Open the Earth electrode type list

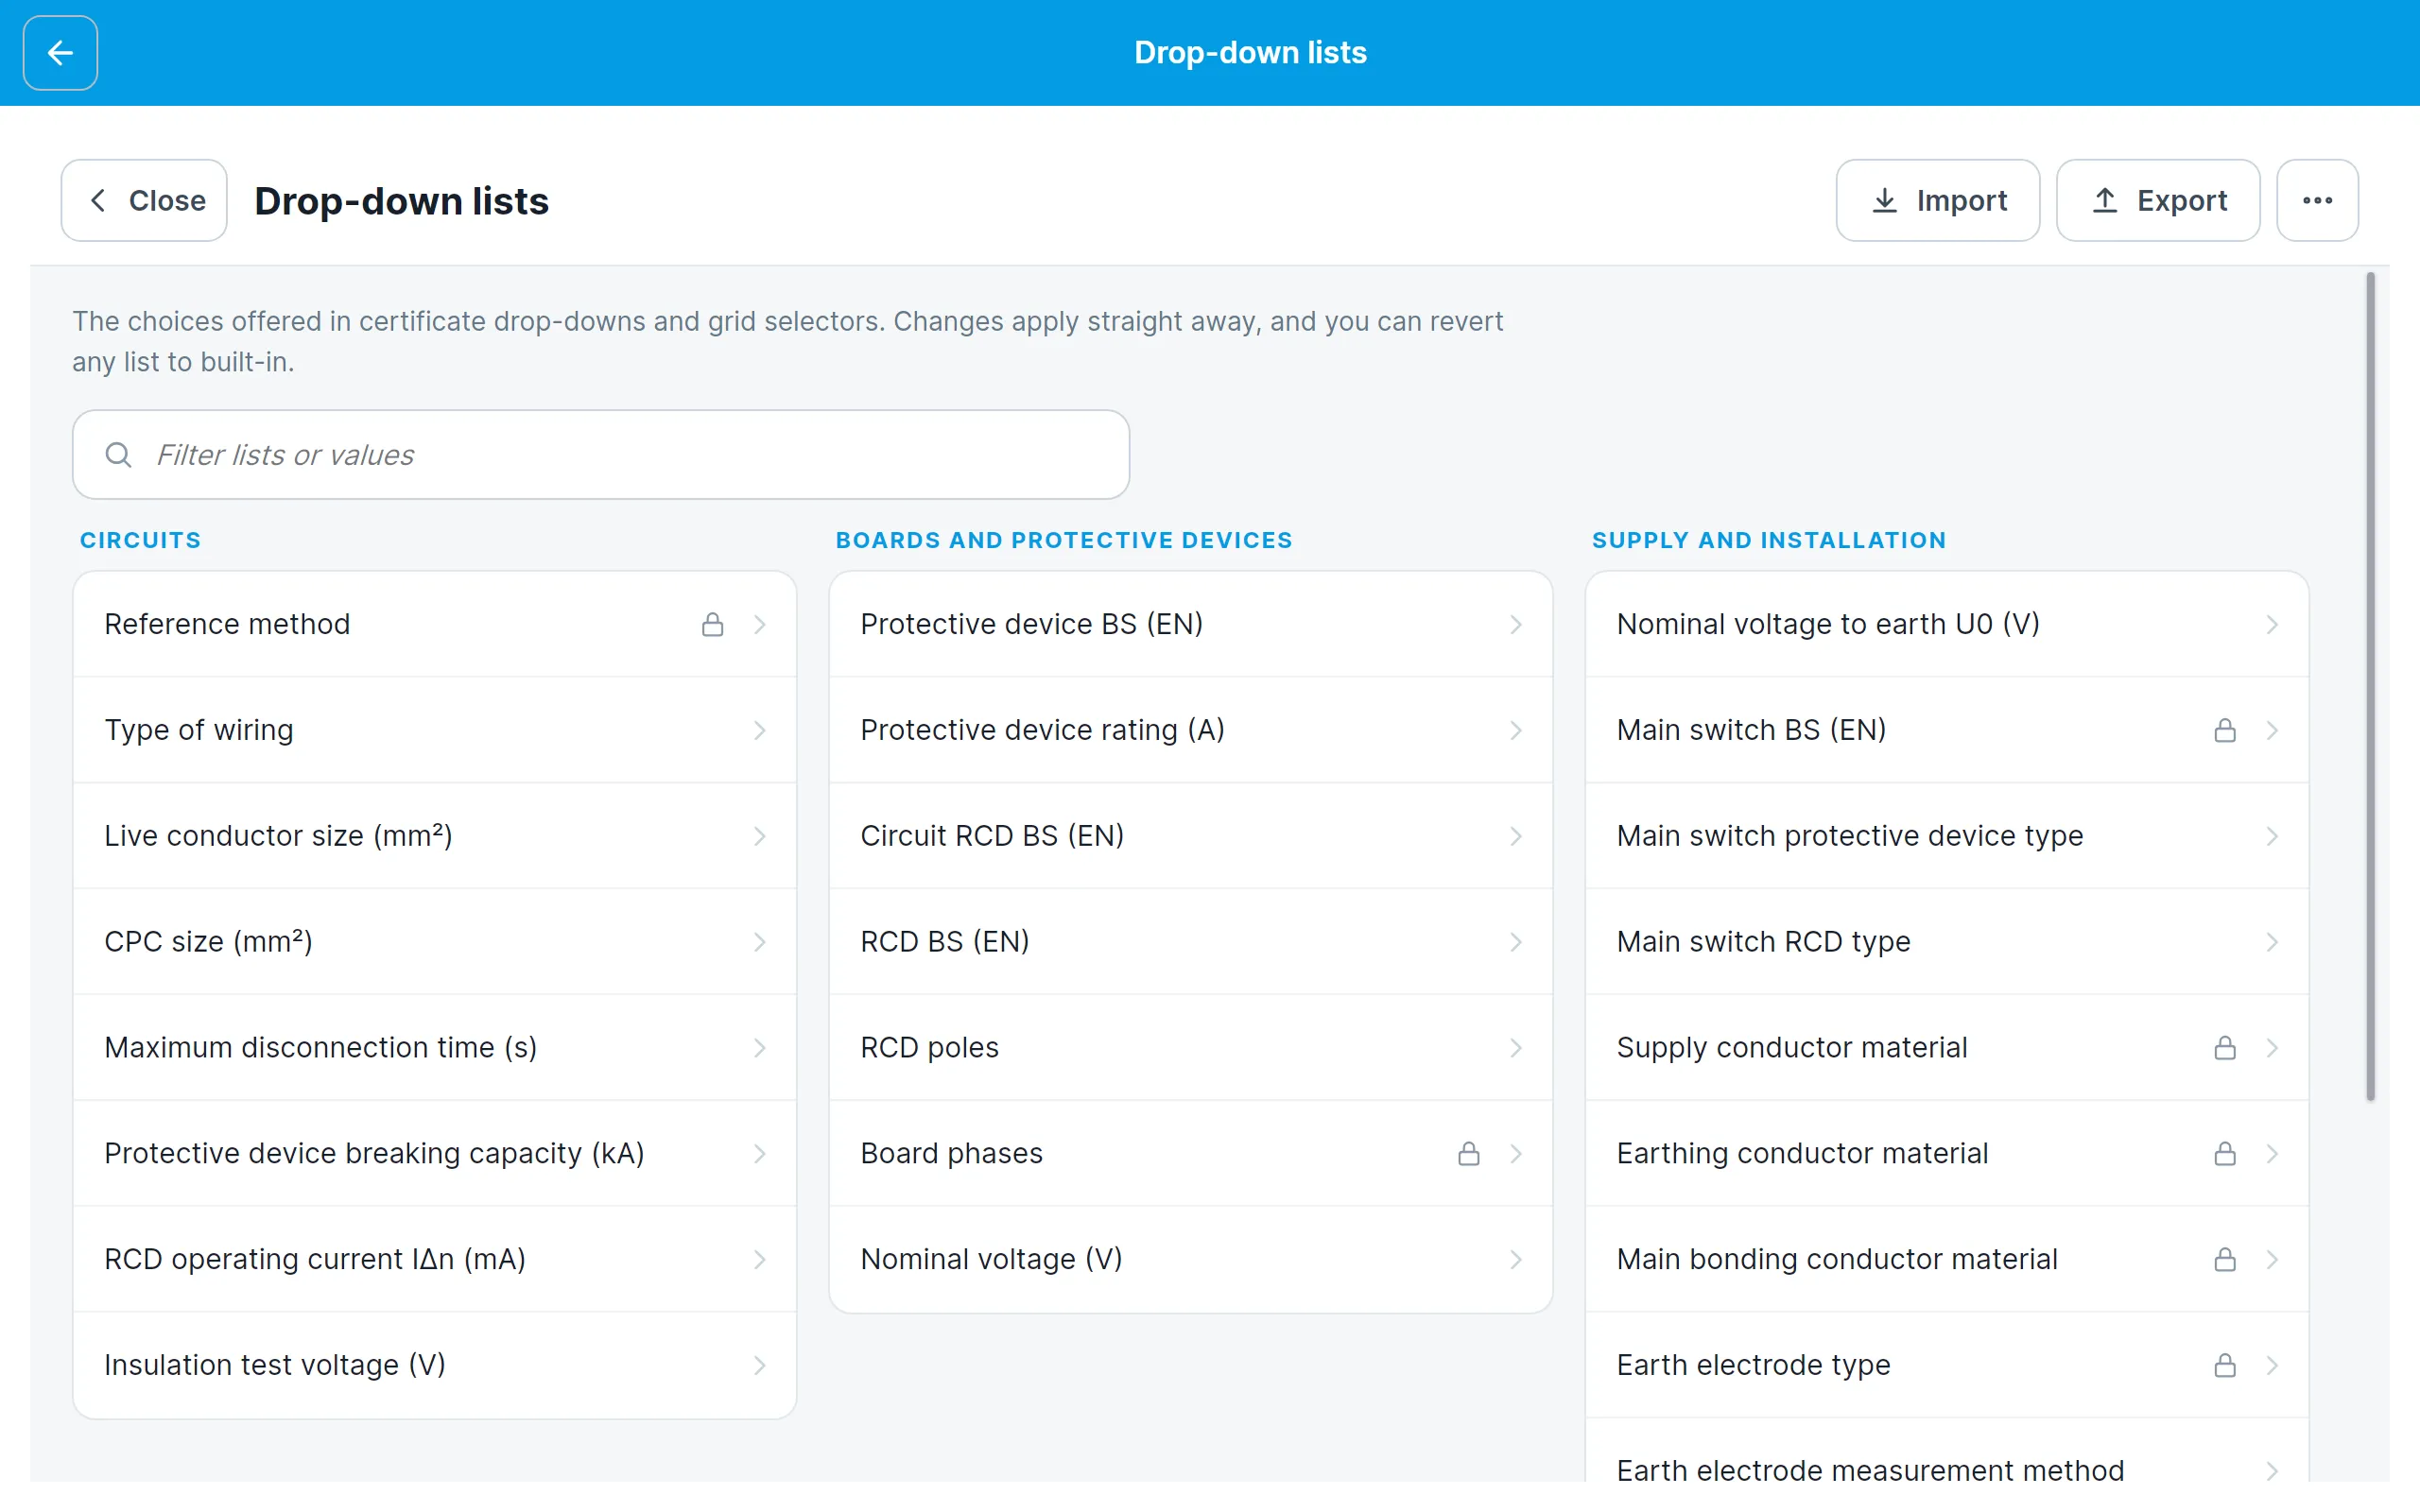click(1947, 1365)
